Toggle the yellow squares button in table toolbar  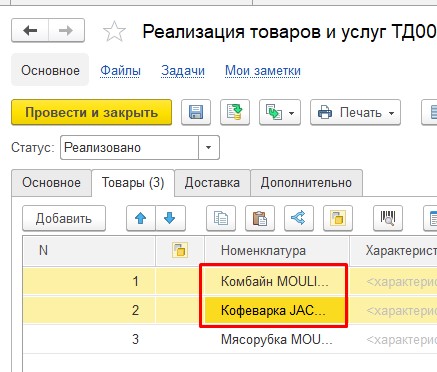(x=338, y=218)
